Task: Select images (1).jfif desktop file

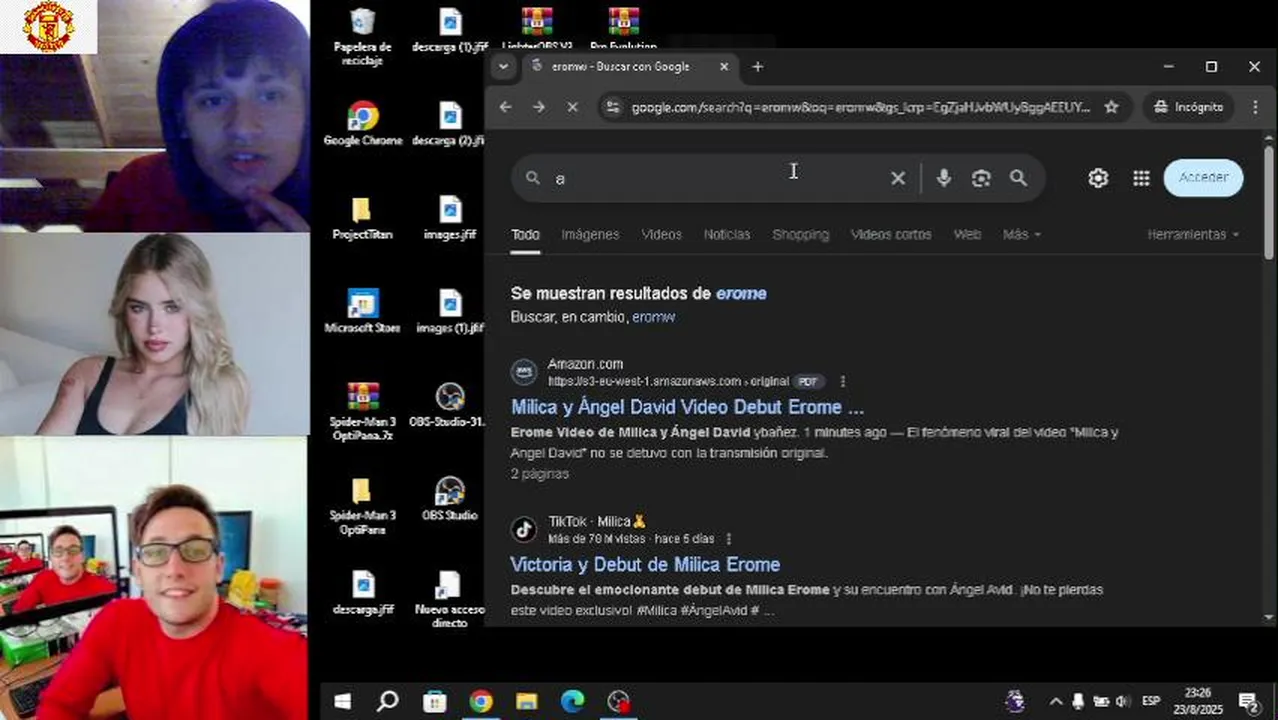Action: [x=450, y=311]
